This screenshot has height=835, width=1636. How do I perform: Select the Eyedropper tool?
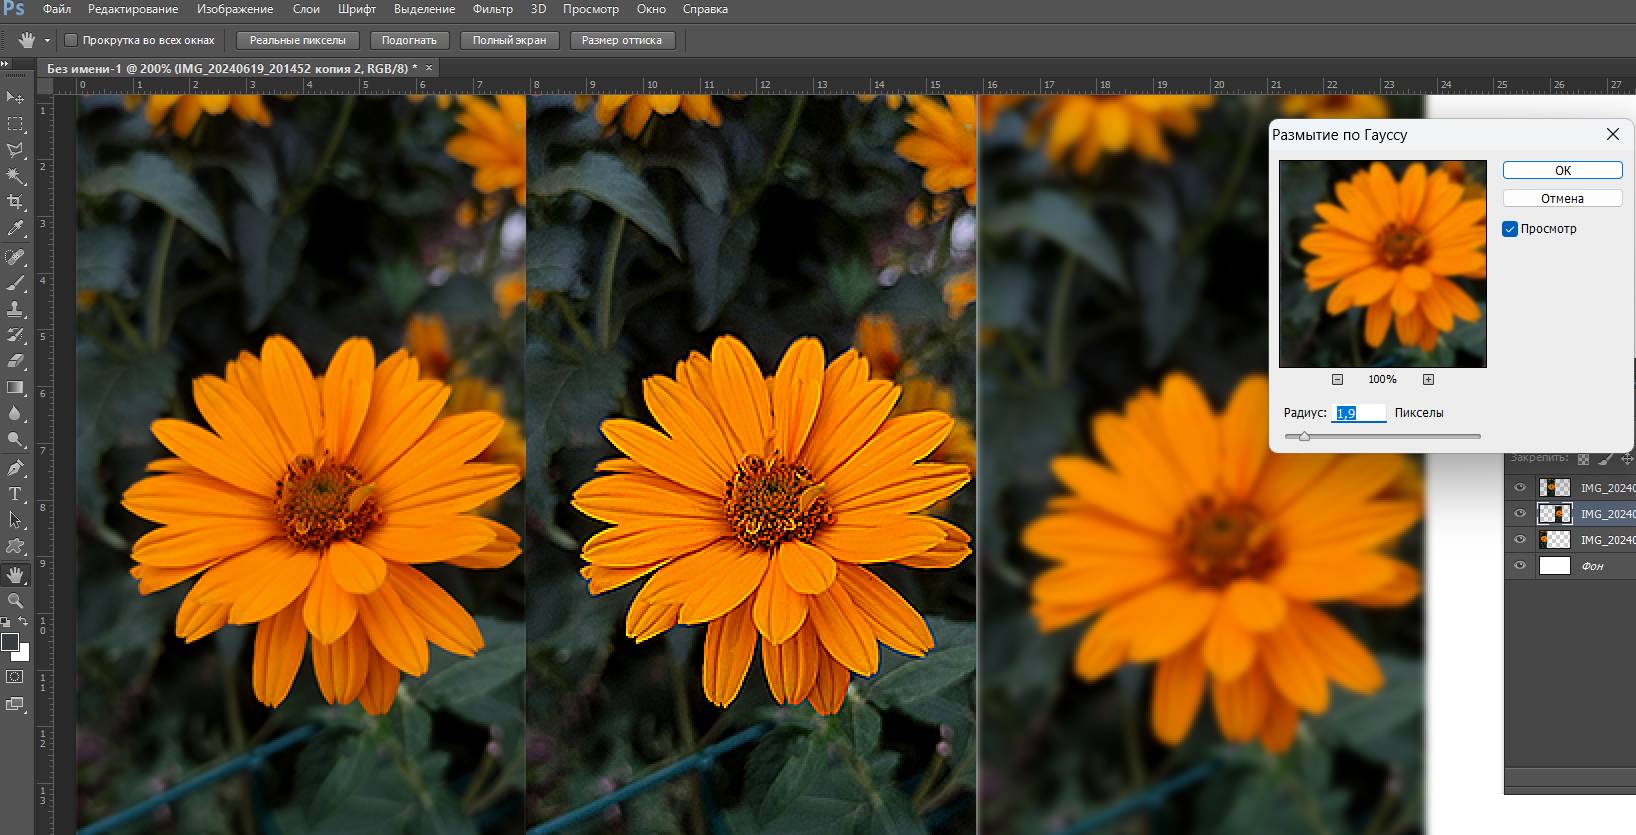[x=15, y=229]
